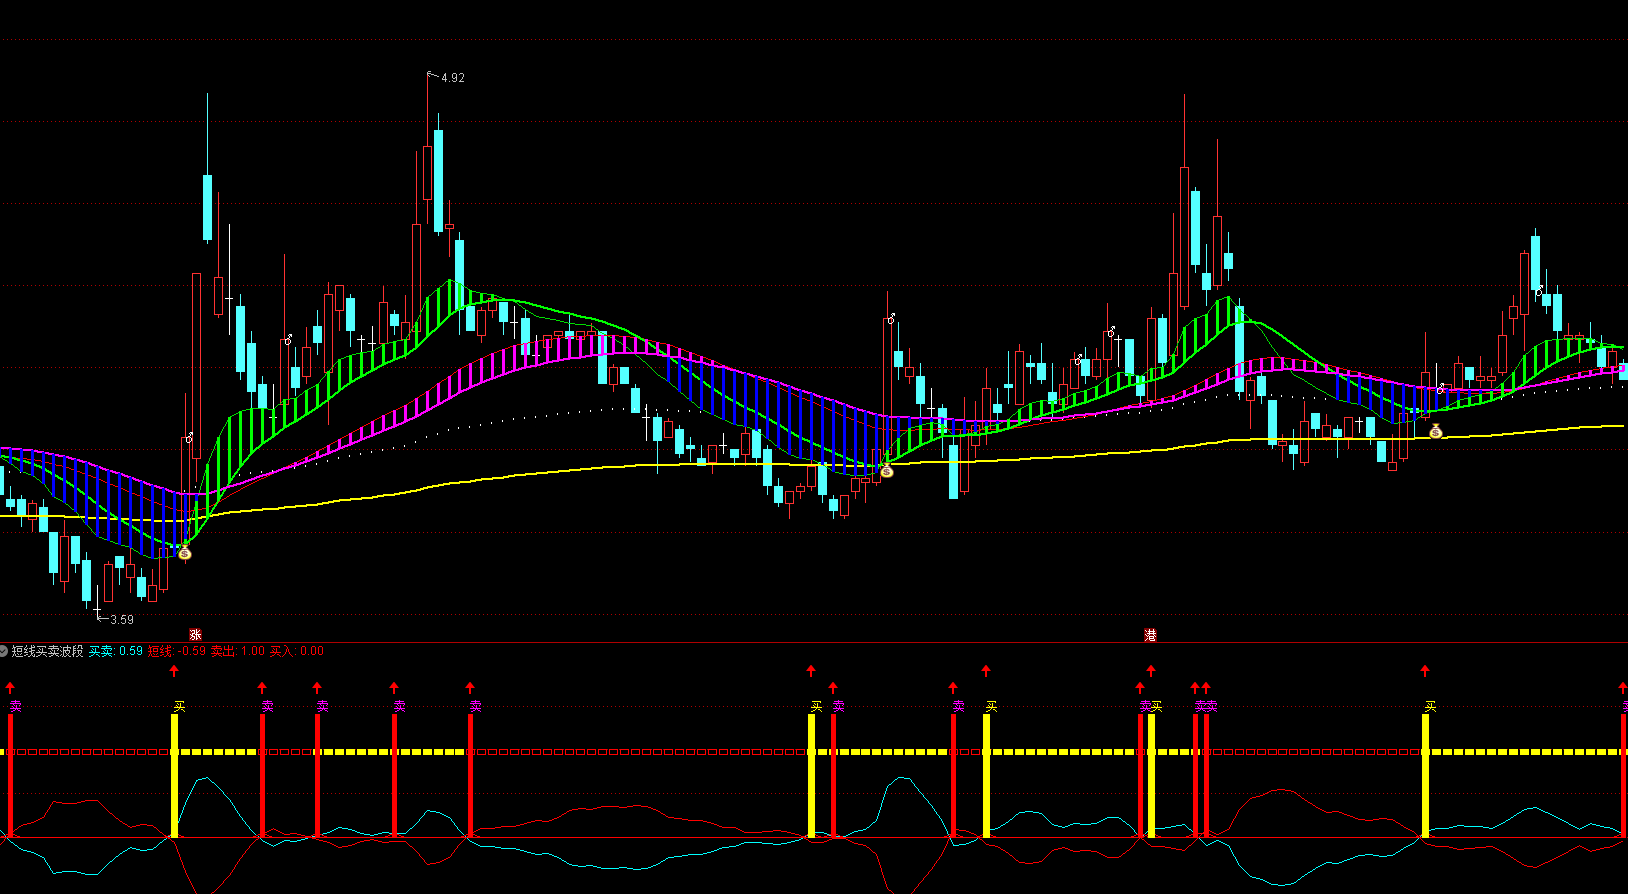Toggle the round icon beside 短线买卖波段
The width and height of the screenshot is (1628, 894).
click(x=4, y=651)
